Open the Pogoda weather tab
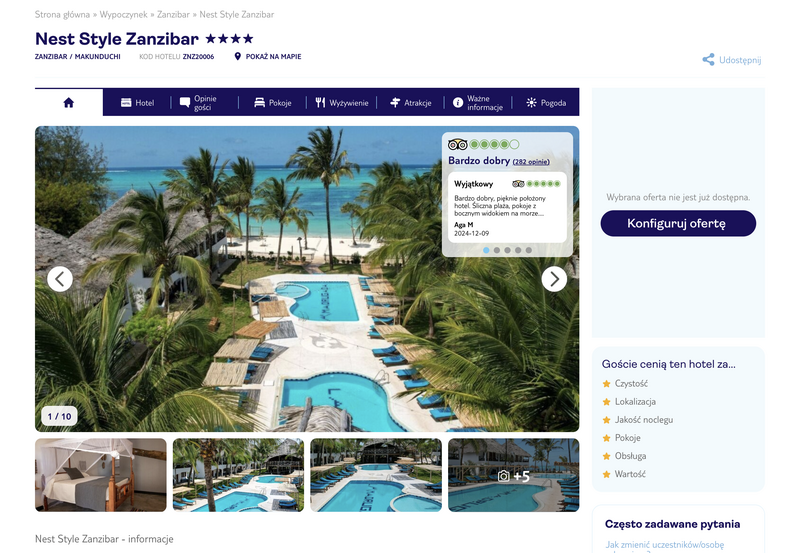 pyautogui.click(x=546, y=103)
